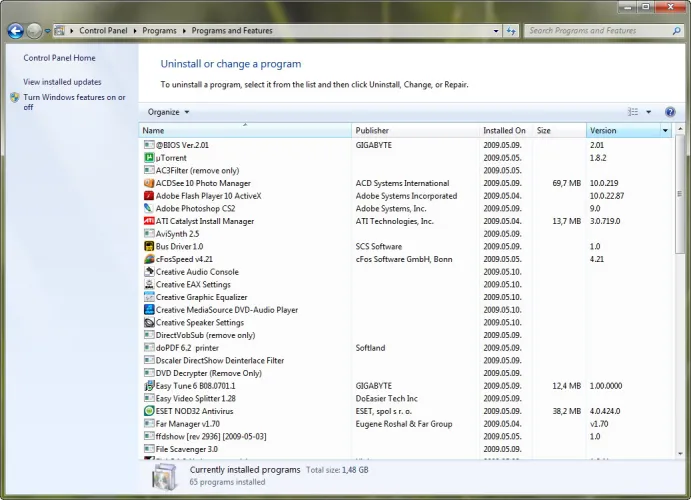Click the vertical scrollbar thumb

point(679,194)
